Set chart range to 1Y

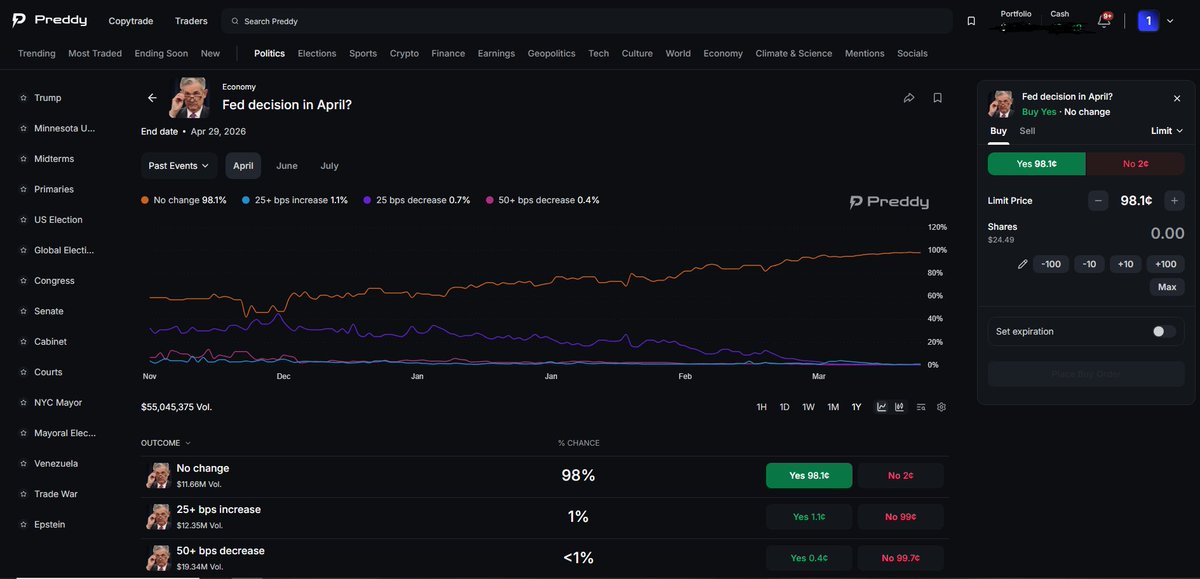point(856,407)
